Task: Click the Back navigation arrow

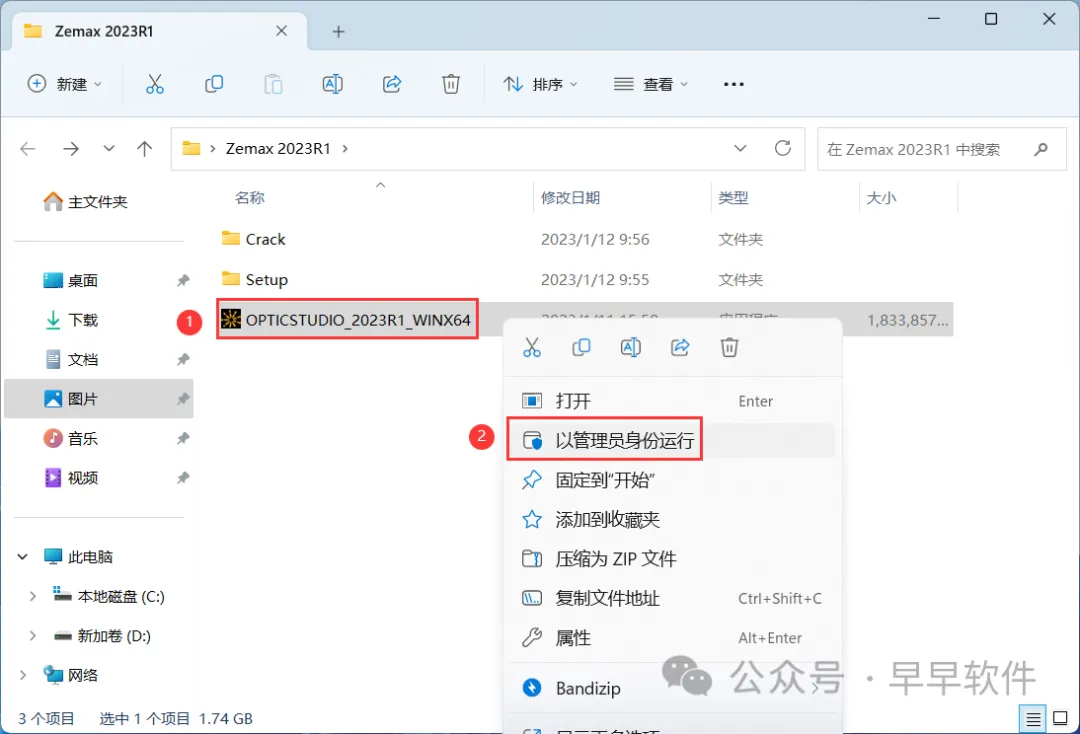Action: 28,149
